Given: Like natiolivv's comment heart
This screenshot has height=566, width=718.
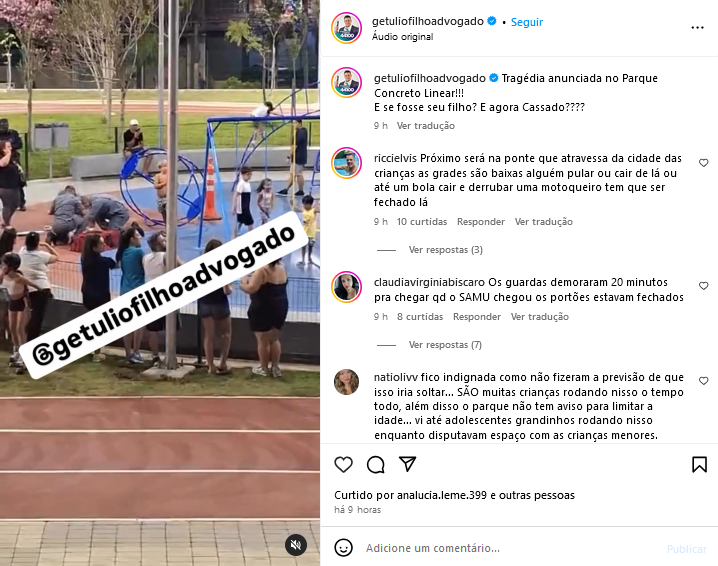Looking at the screenshot, I should [x=703, y=381].
